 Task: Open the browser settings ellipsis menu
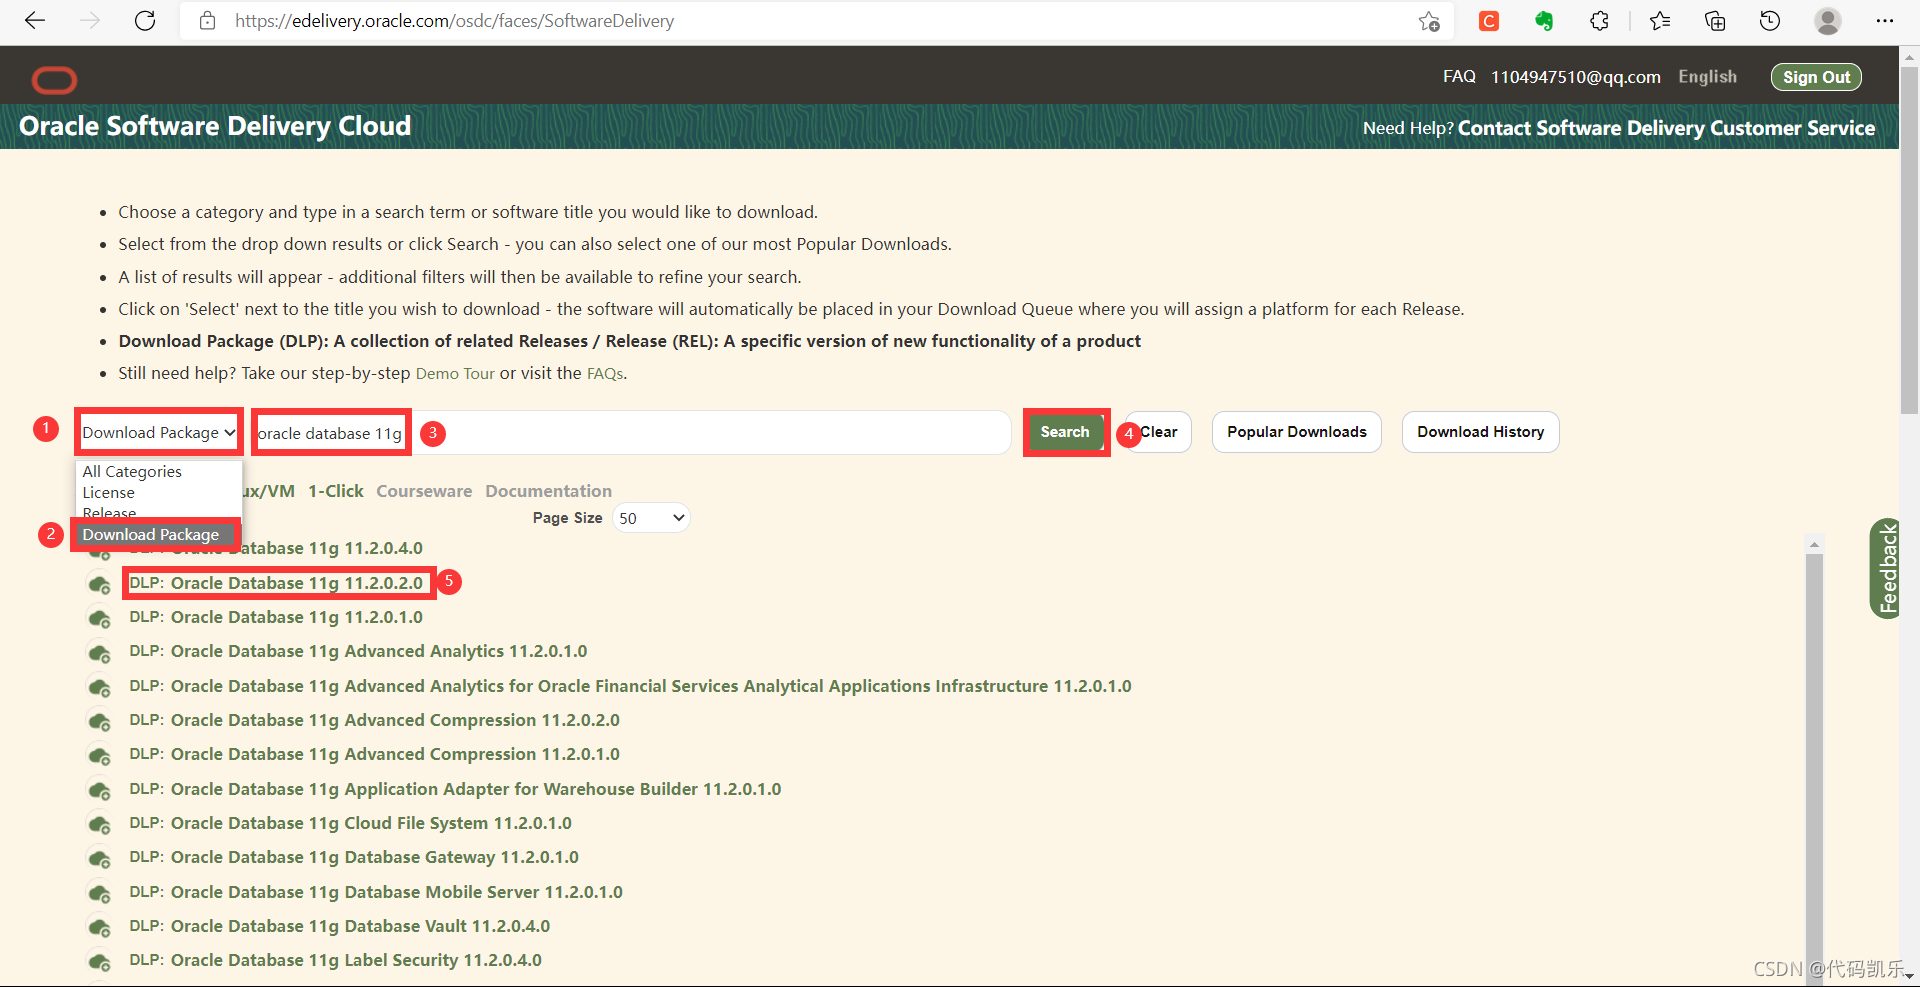(1885, 21)
